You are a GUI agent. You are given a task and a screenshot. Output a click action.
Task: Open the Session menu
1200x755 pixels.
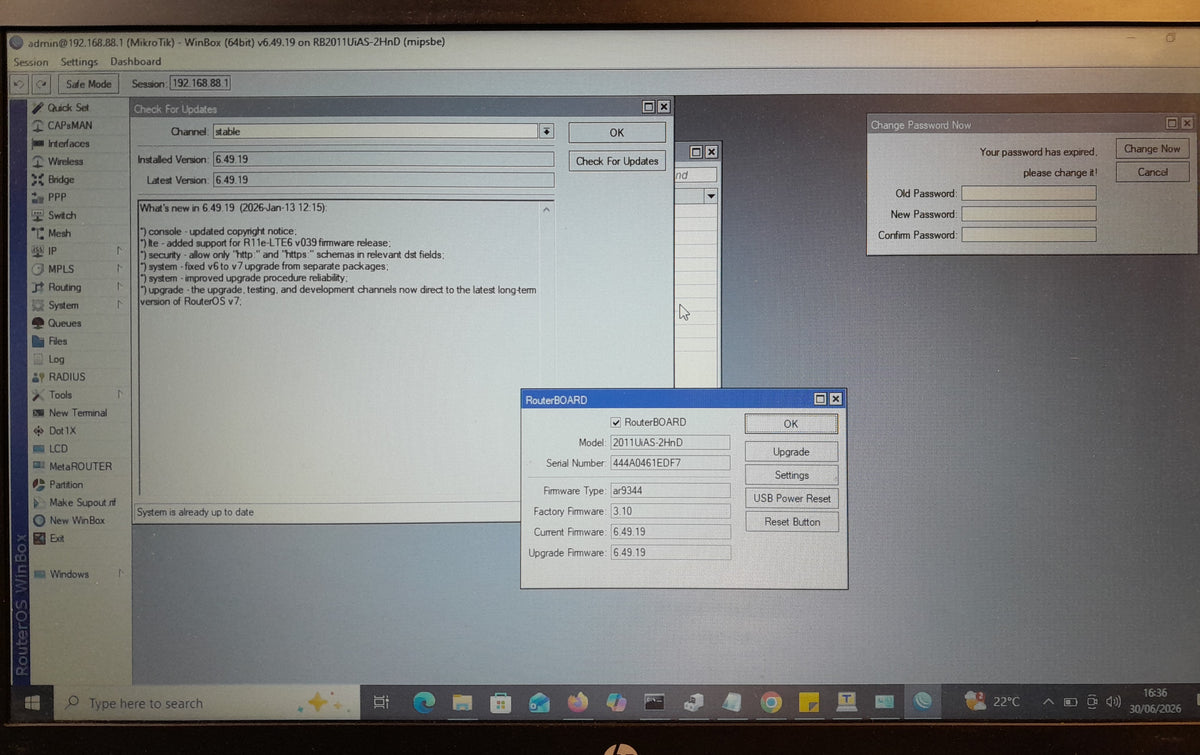31,62
